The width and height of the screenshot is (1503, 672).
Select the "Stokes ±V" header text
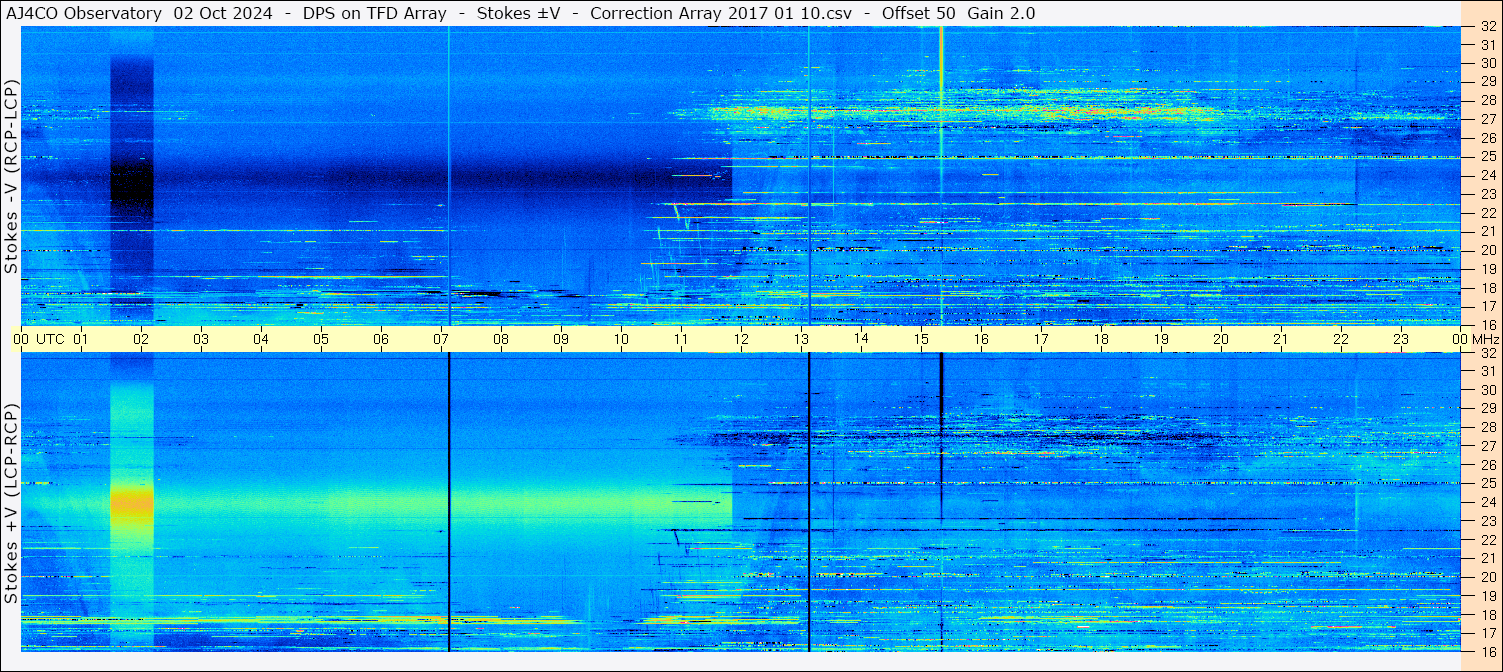point(518,13)
